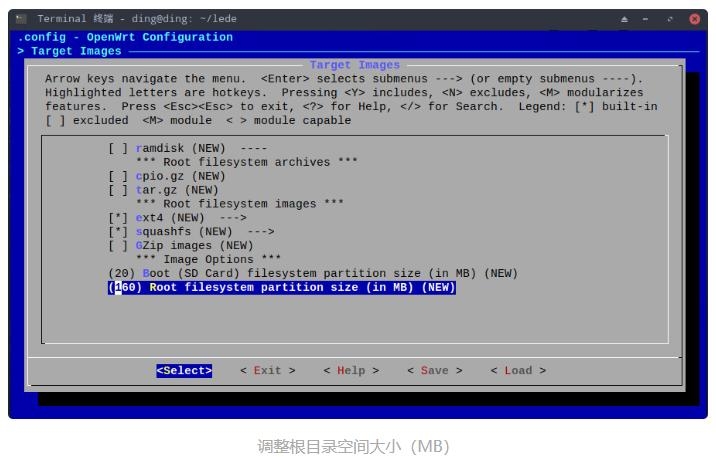Image resolution: width=716 pixels, height=457 pixels.
Task: Toggle the tar.gz (NEW) checkbox
Action: pos(118,190)
